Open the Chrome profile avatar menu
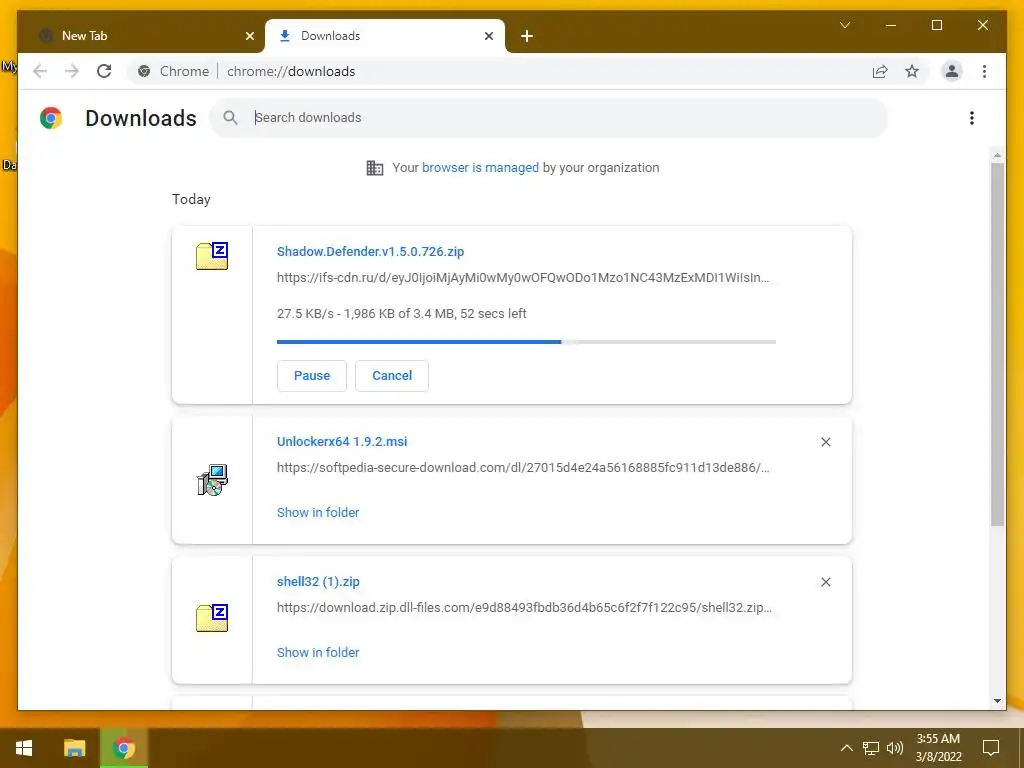Image resolution: width=1024 pixels, height=768 pixels. click(952, 71)
